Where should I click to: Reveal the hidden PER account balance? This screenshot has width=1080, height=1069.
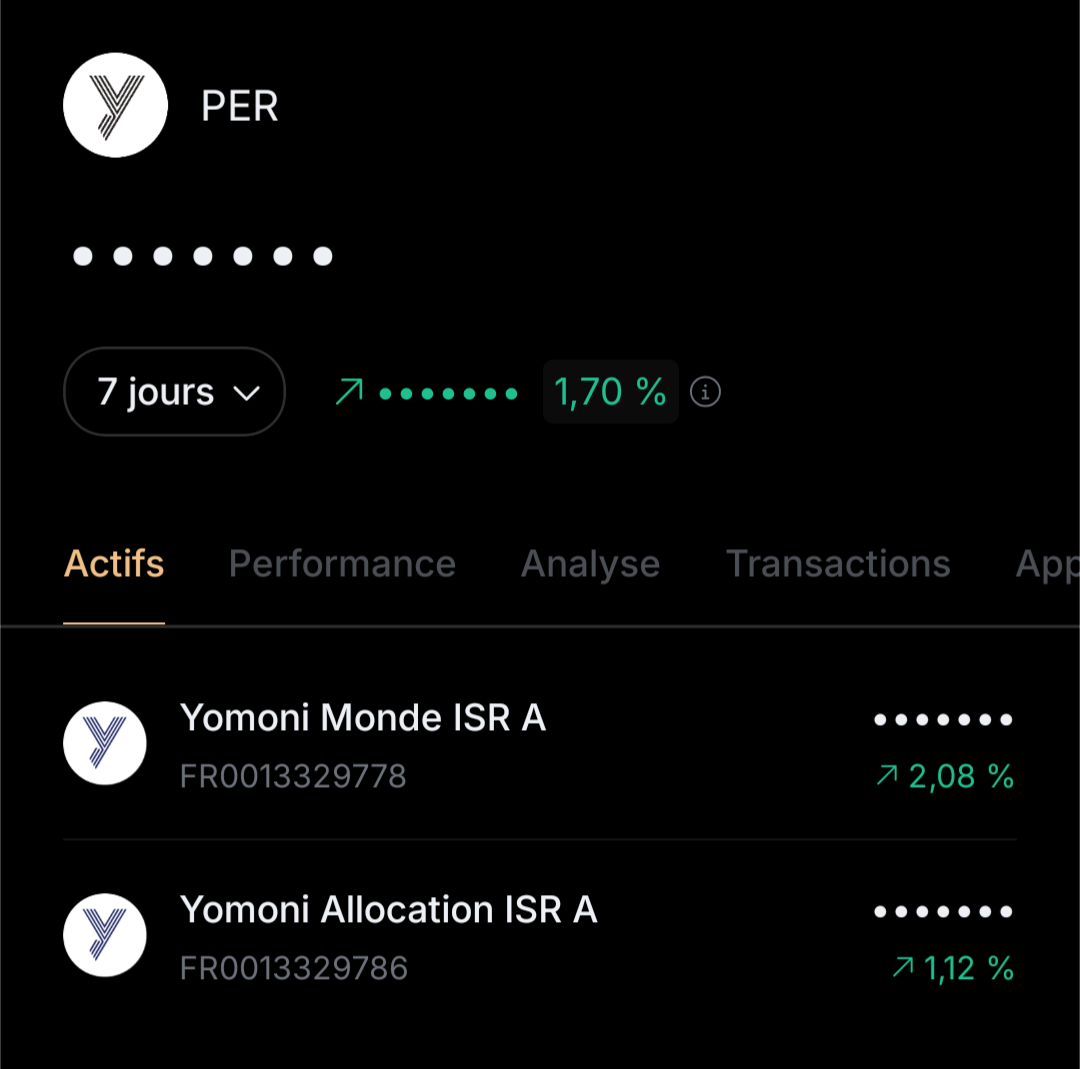(203, 257)
